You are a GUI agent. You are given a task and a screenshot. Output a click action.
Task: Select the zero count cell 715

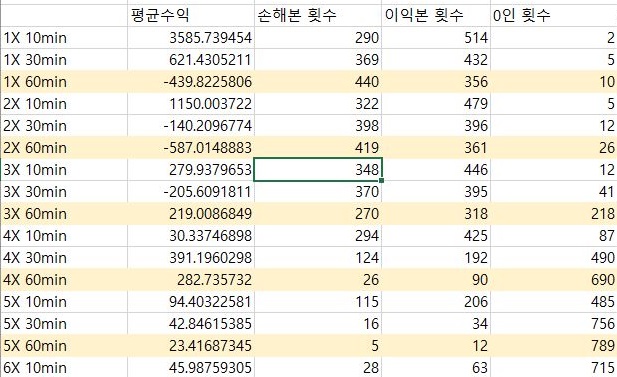[x=554, y=368]
